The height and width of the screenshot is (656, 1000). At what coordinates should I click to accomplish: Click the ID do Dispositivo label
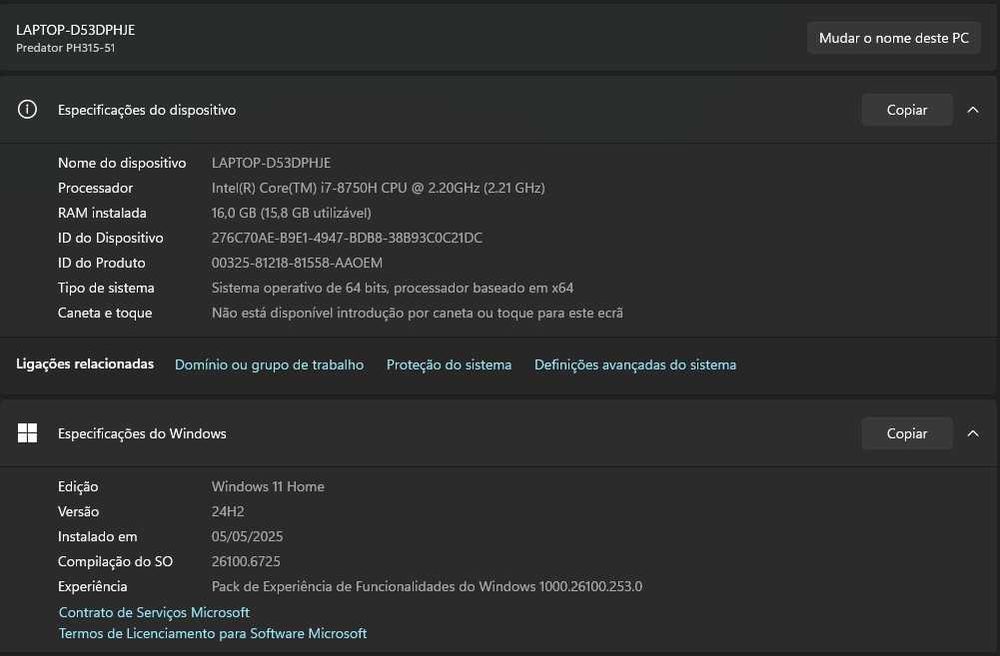click(x=110, y=237)
